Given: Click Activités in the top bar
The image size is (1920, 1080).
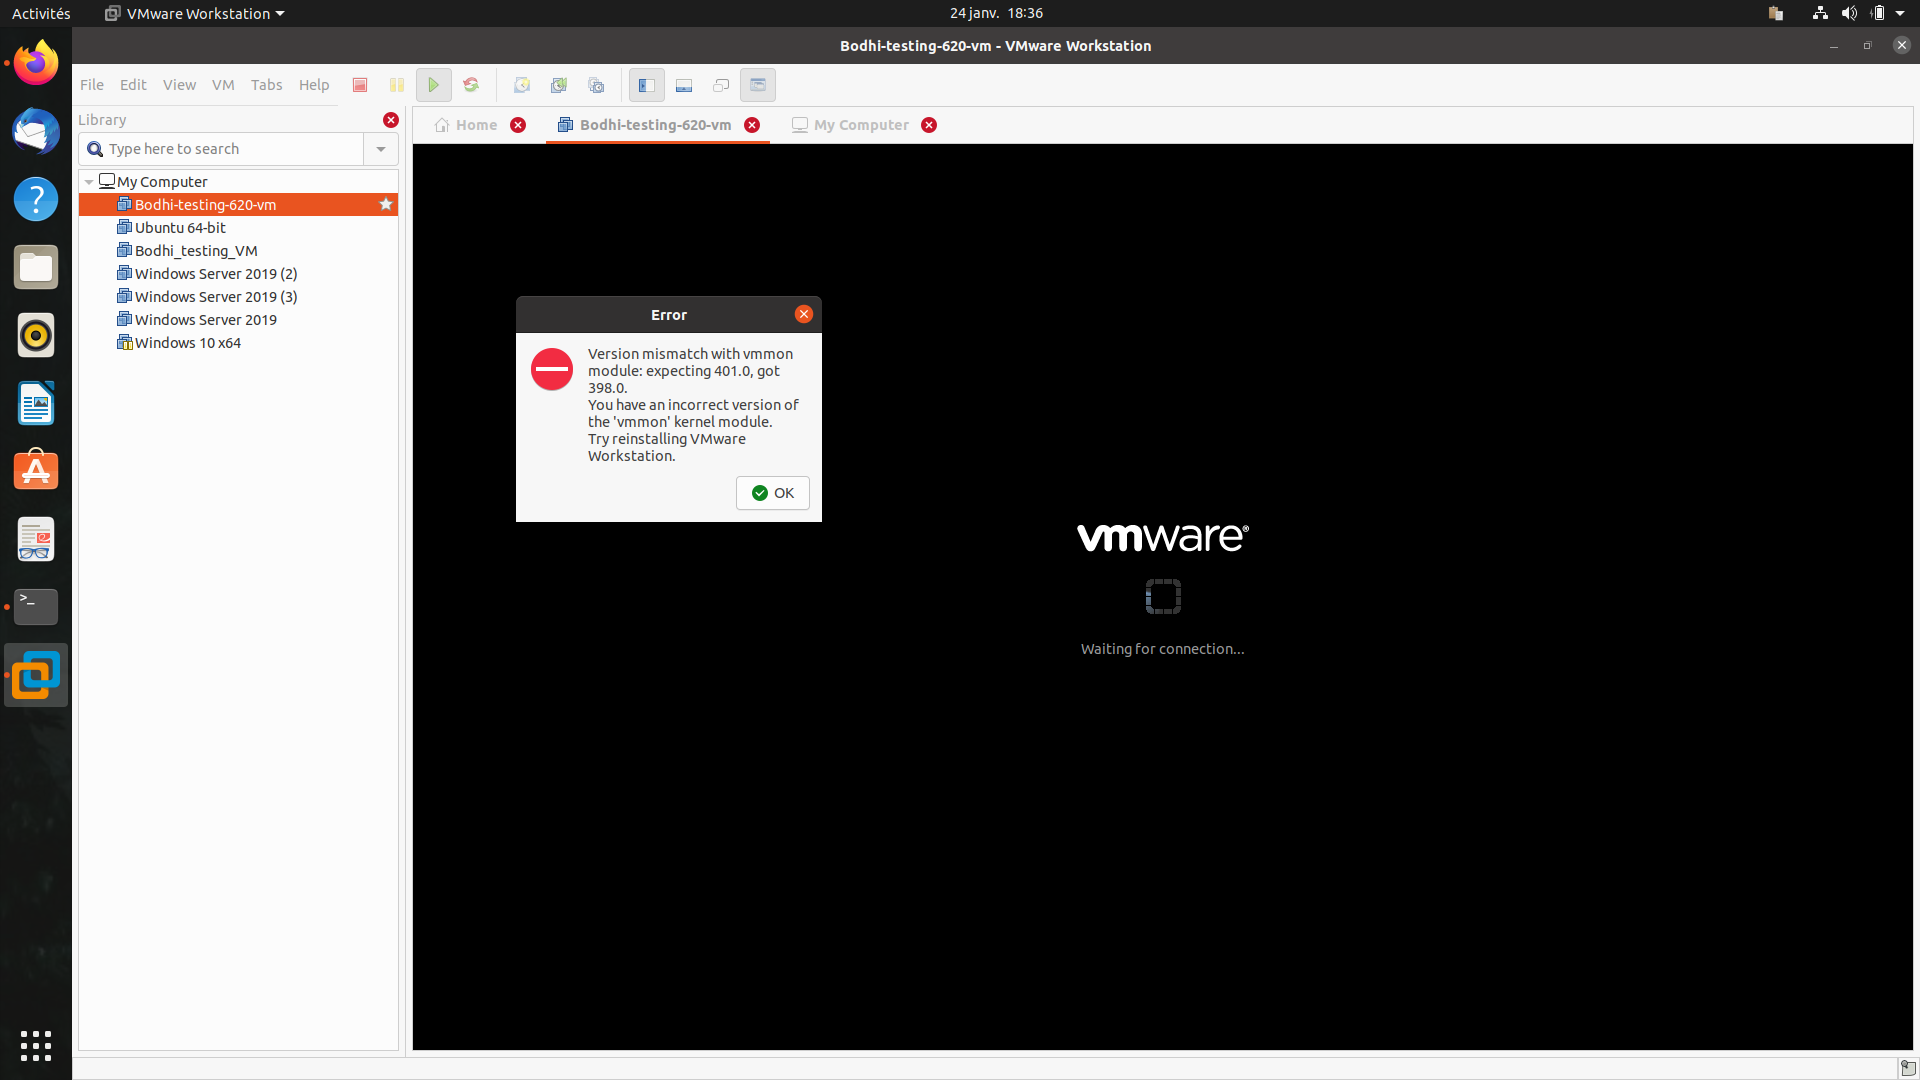Looking at the screenshot, I should tap(41, 13).
